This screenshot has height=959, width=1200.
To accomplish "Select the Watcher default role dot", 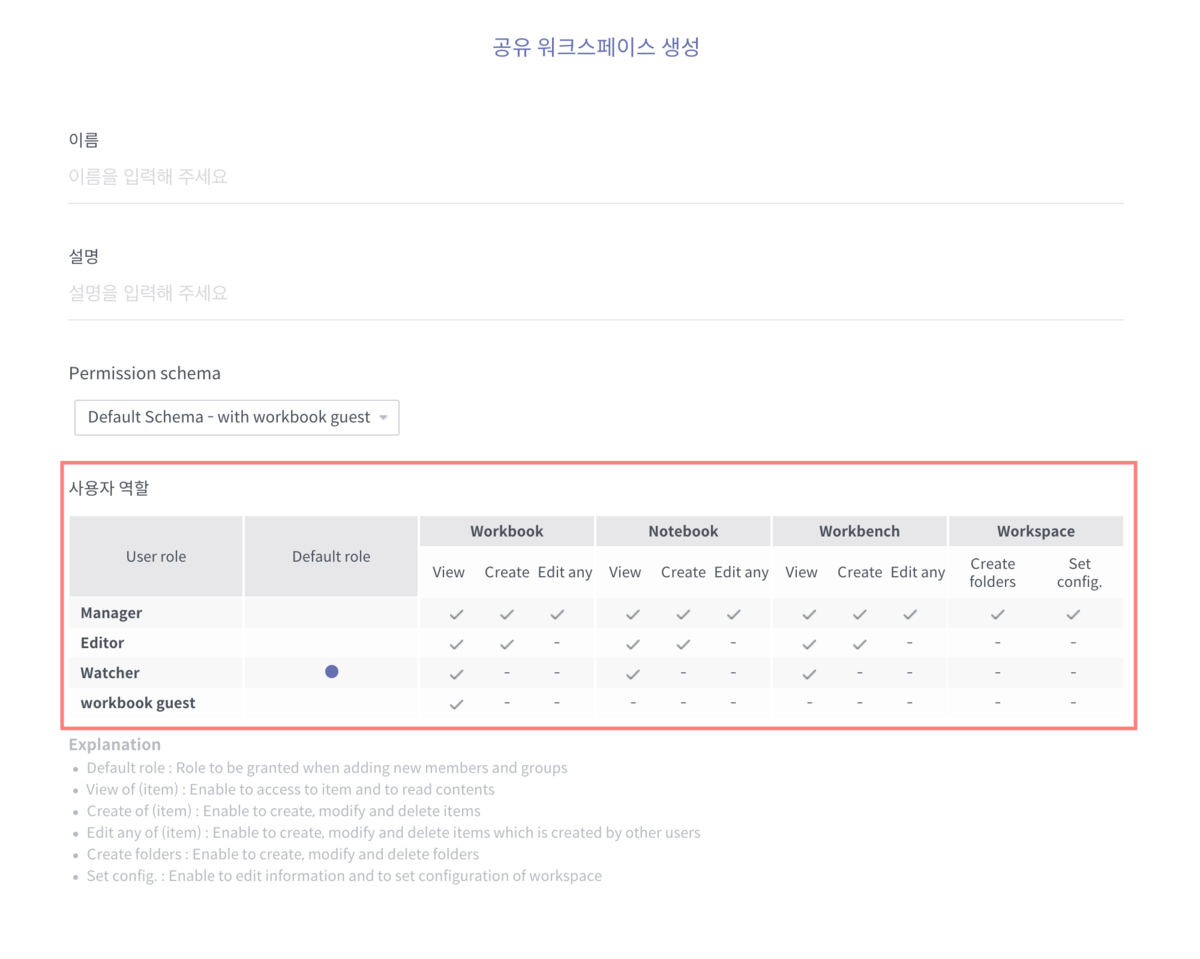I will point(332,672).
